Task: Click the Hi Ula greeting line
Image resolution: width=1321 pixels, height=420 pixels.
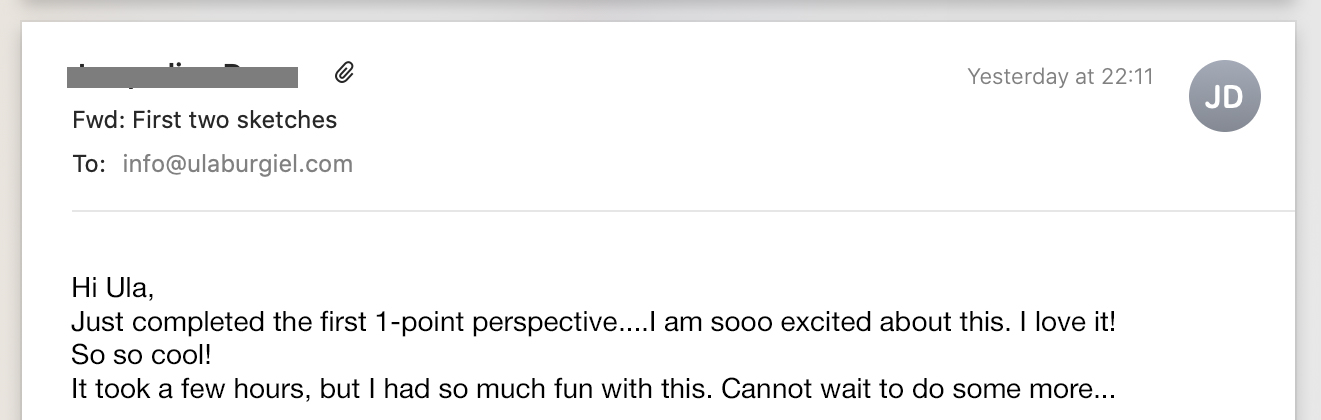Action: [x=113, y=289]
